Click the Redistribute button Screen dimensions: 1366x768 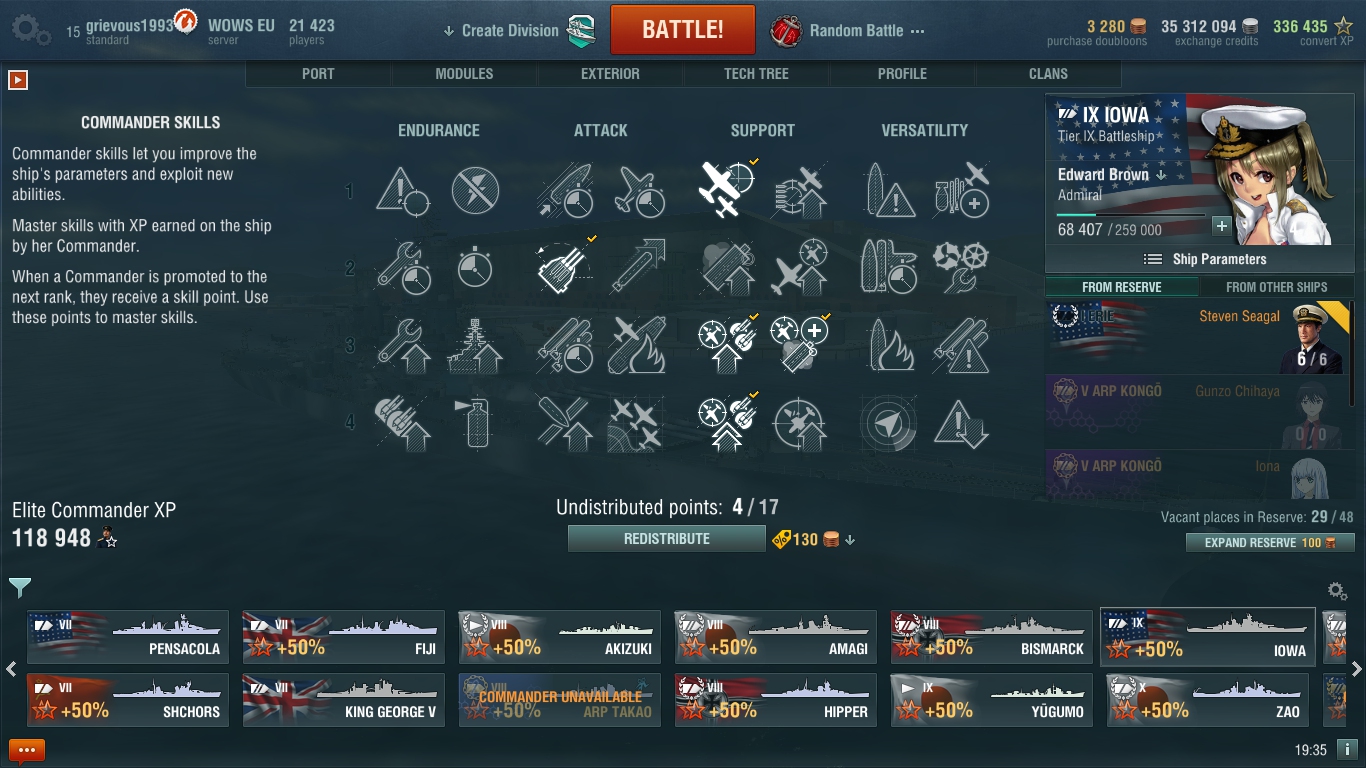pyautogui.click(x=667, y=539)
